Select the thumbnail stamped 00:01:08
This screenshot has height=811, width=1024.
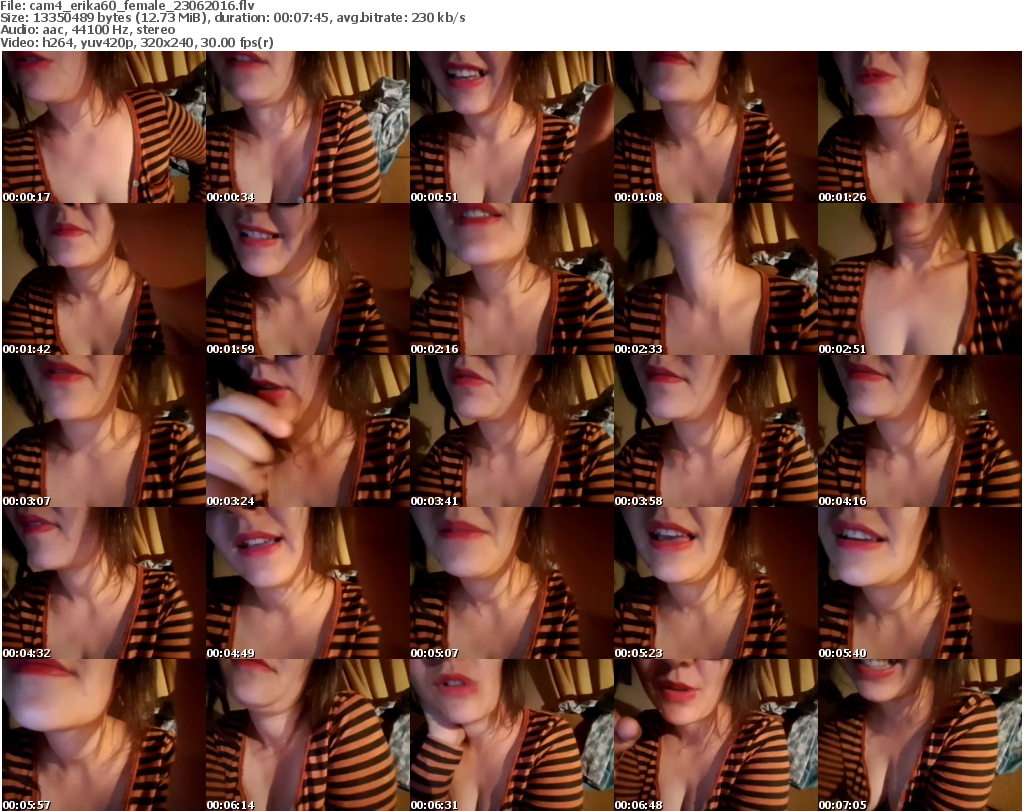[716, 127]
